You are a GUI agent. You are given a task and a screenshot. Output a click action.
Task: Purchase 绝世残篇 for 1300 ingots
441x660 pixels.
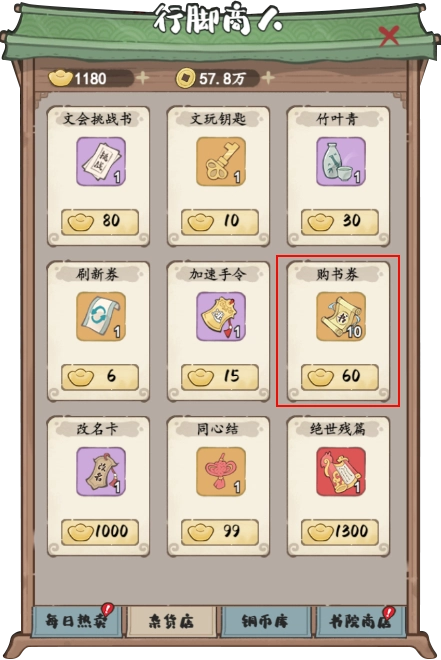point(340,532)
